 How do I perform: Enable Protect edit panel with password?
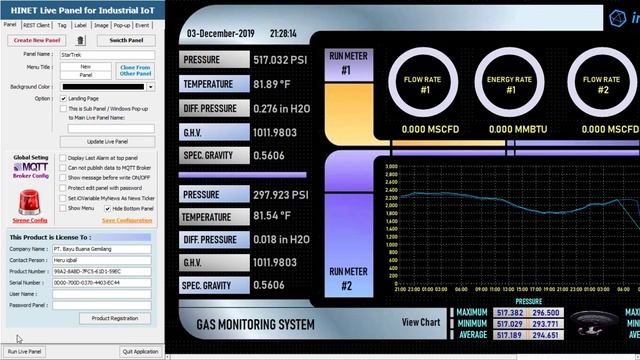[x=62, y=188]
